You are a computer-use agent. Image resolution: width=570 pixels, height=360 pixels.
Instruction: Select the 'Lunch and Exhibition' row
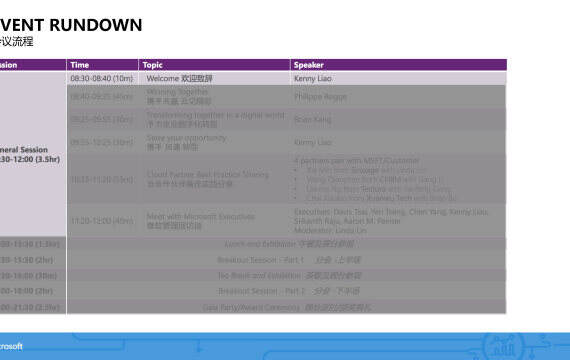click(286, 244)
